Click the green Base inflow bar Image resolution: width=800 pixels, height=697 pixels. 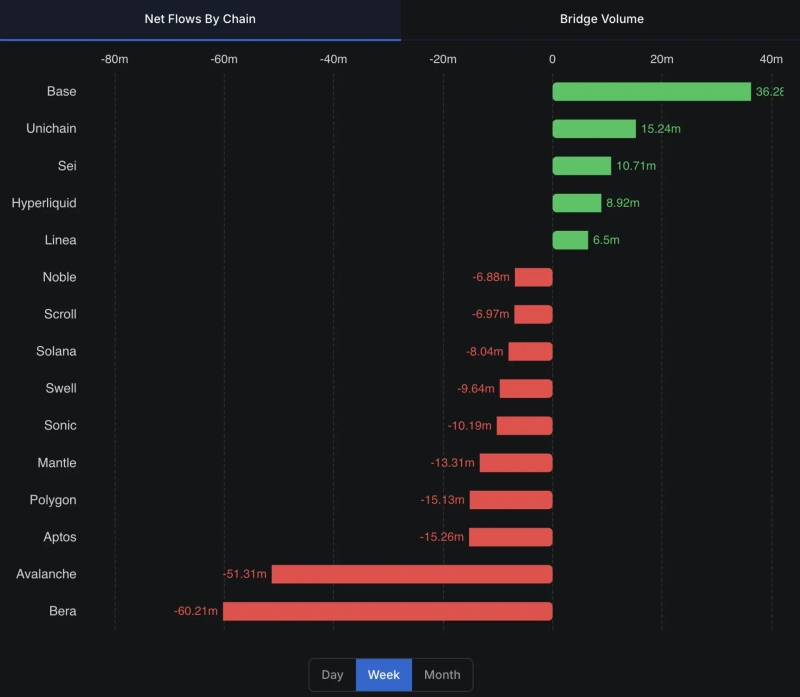[651, 92]
